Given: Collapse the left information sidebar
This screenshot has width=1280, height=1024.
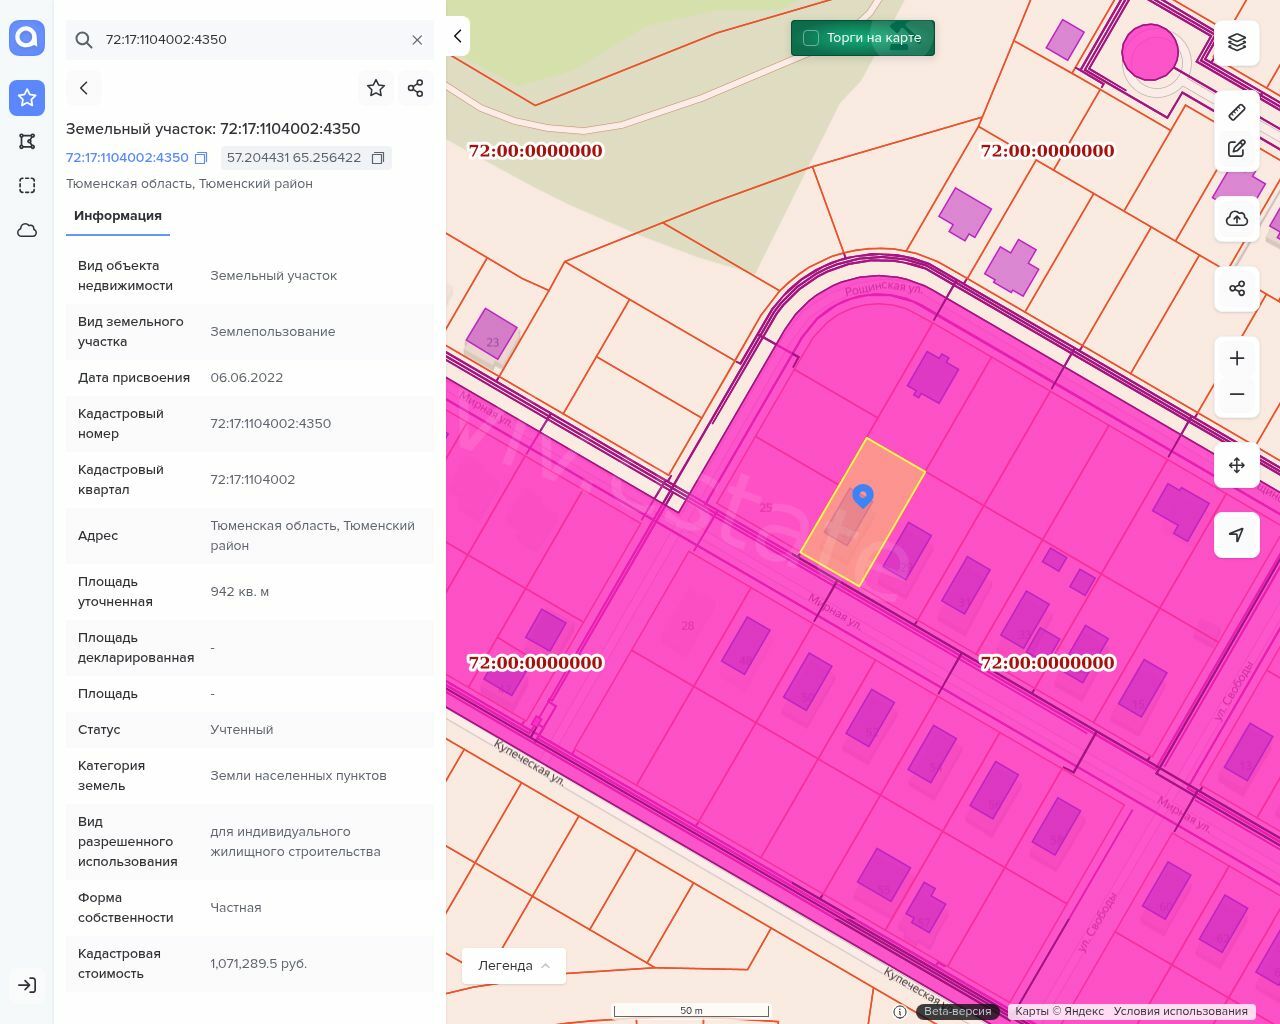Looking at the screenshot, I should coord(457,36).
